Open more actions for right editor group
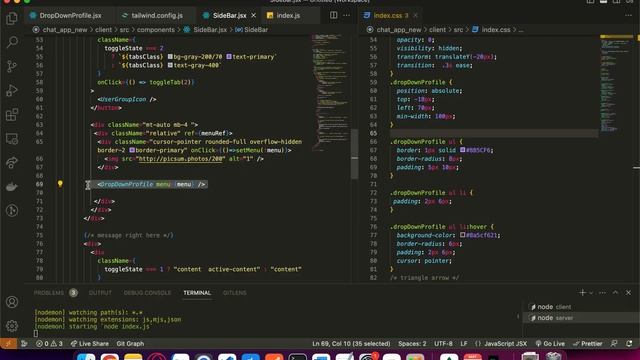Image resolution: width=640 pixels, height=360 pixels. (628, 16)
